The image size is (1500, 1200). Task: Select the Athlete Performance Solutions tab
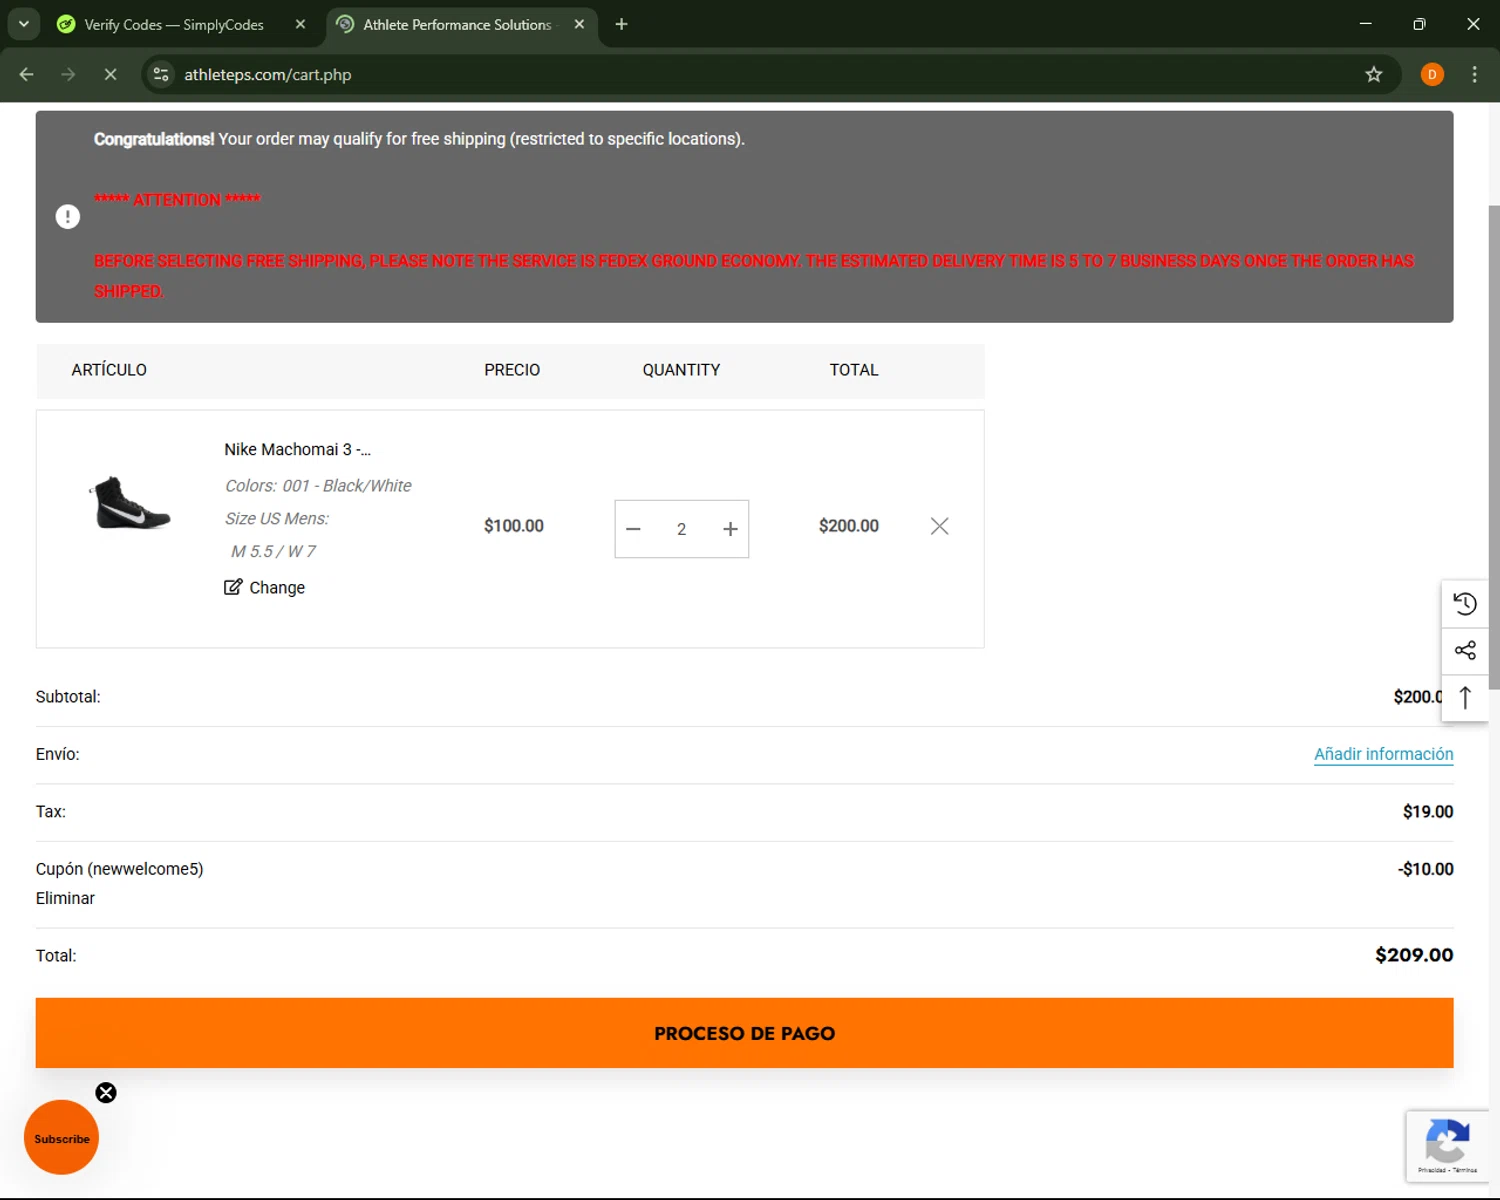click(457, 24)
